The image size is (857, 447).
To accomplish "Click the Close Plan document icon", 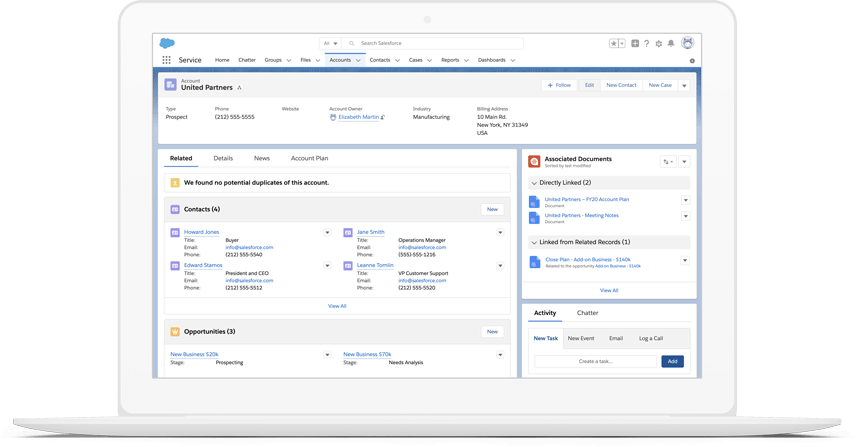I will (535, 262).
